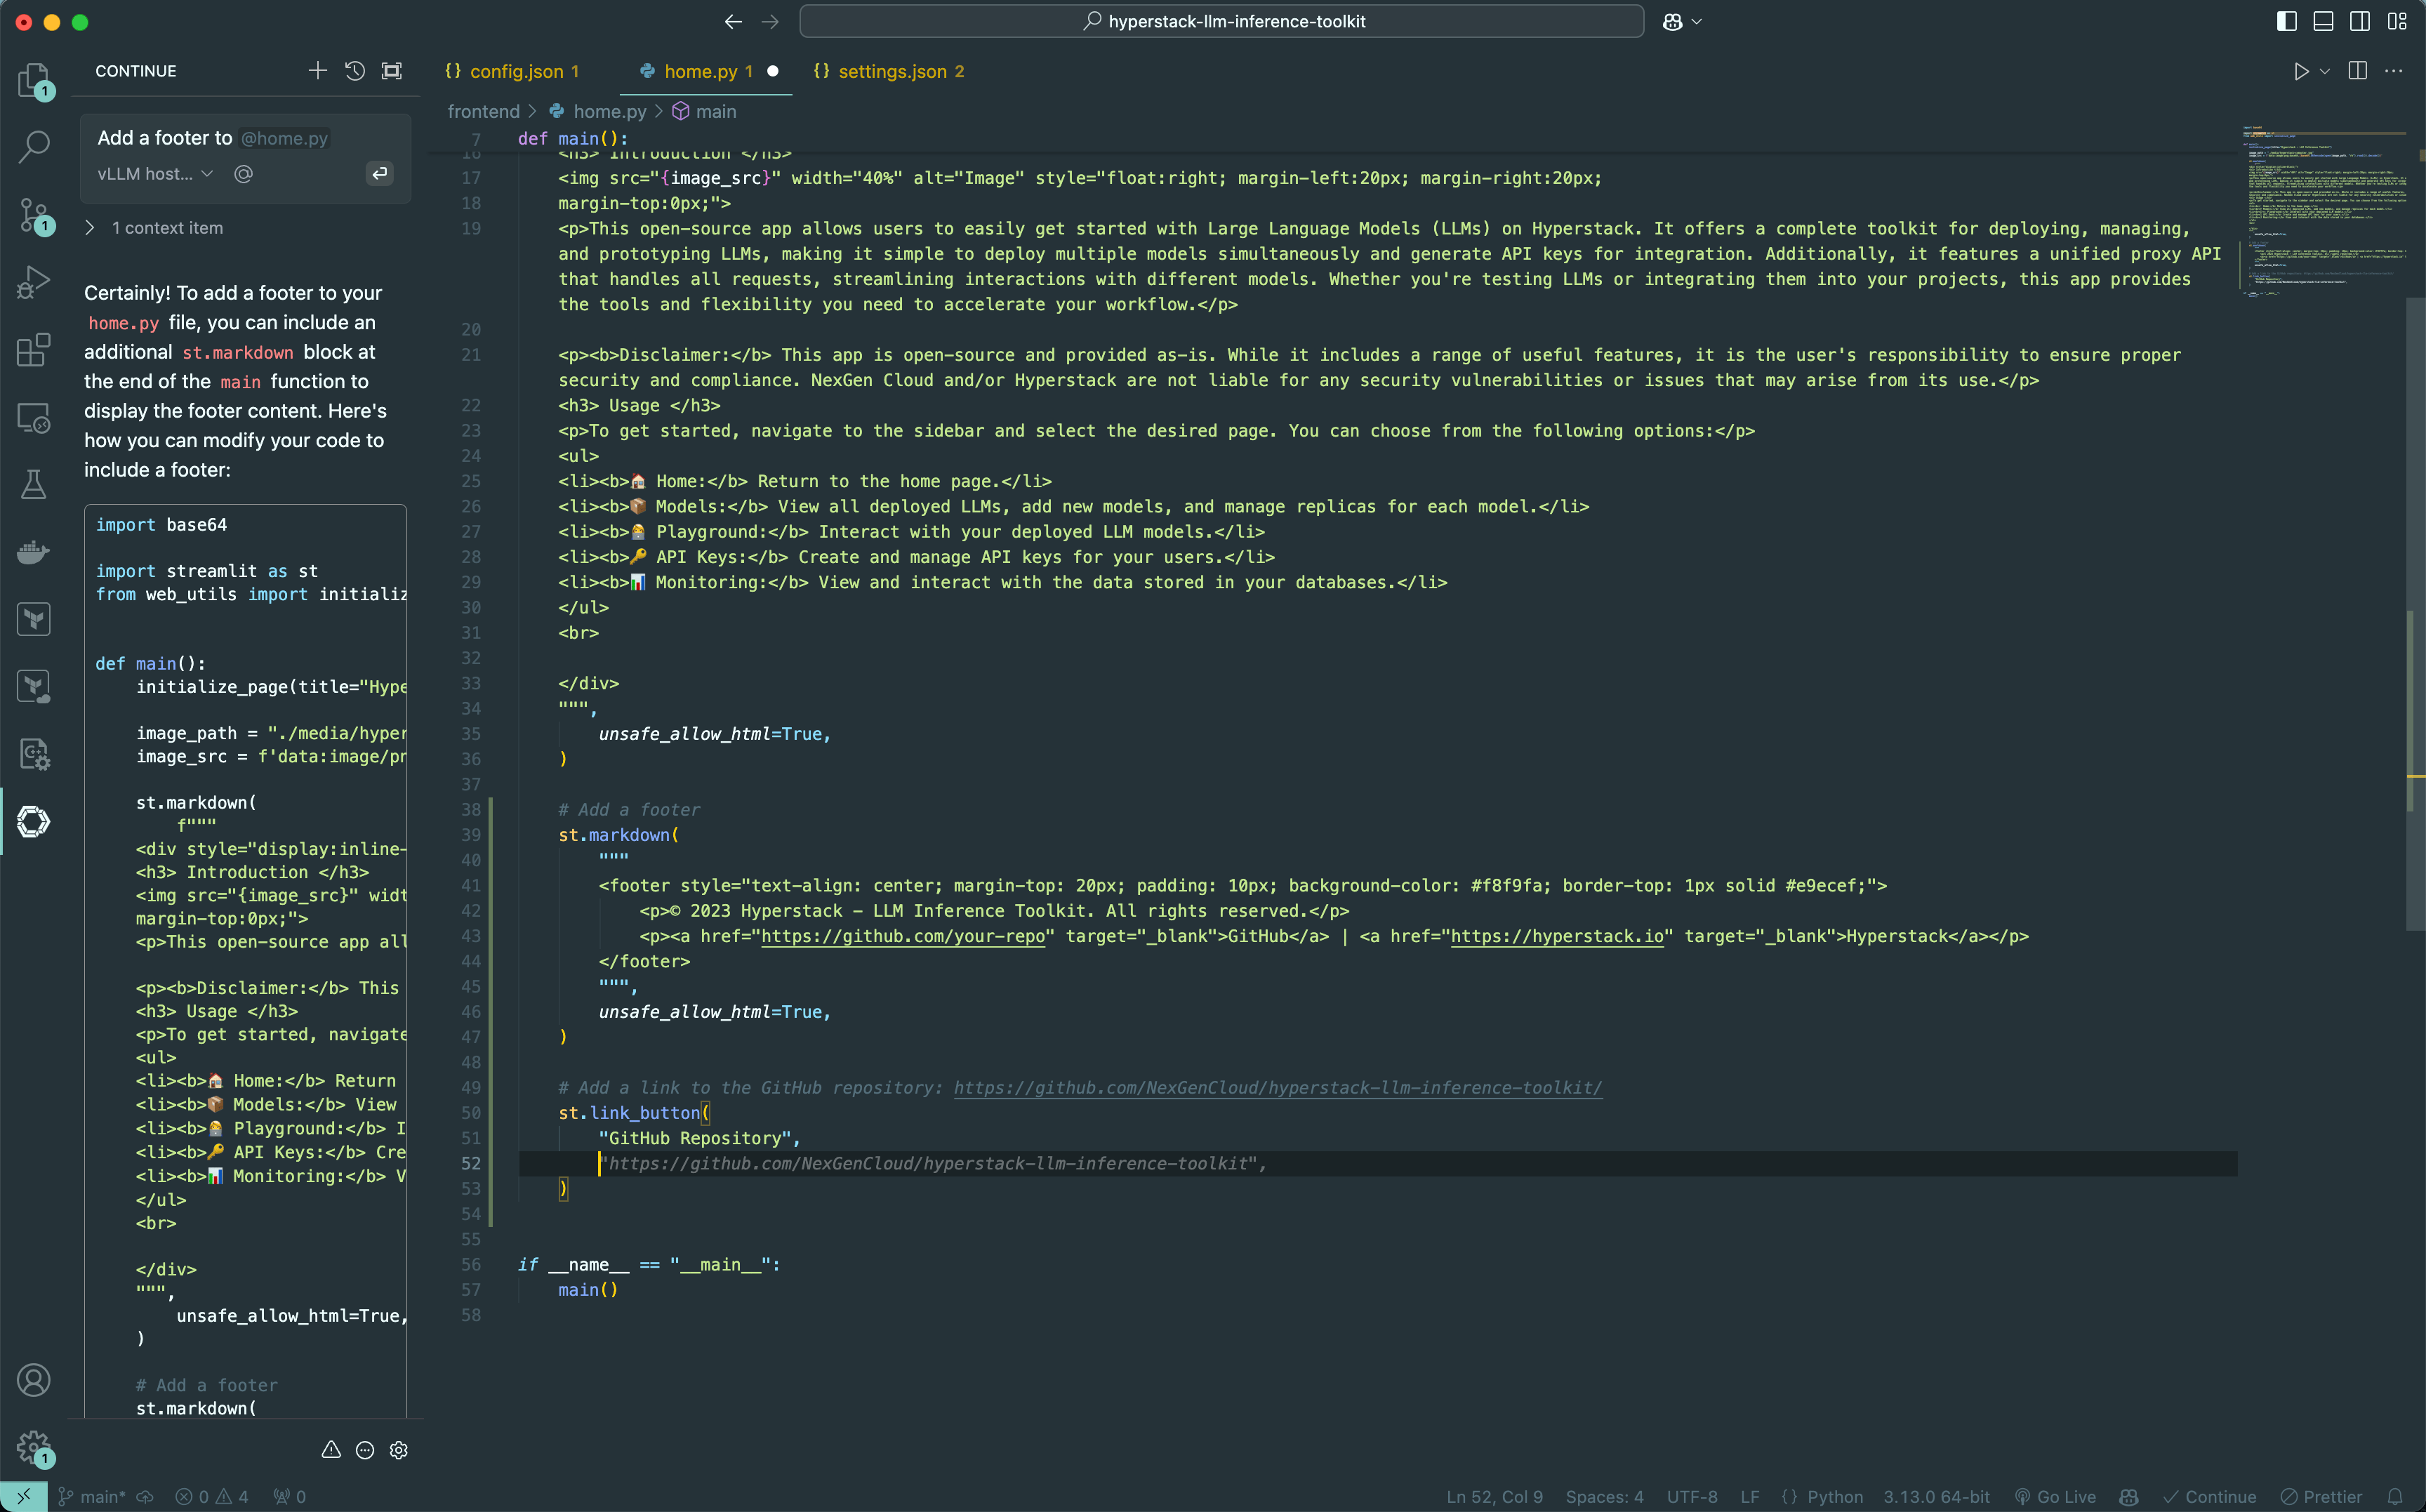Click the Continue status bar item

pyautogui.click(x=2210, y=1496)
